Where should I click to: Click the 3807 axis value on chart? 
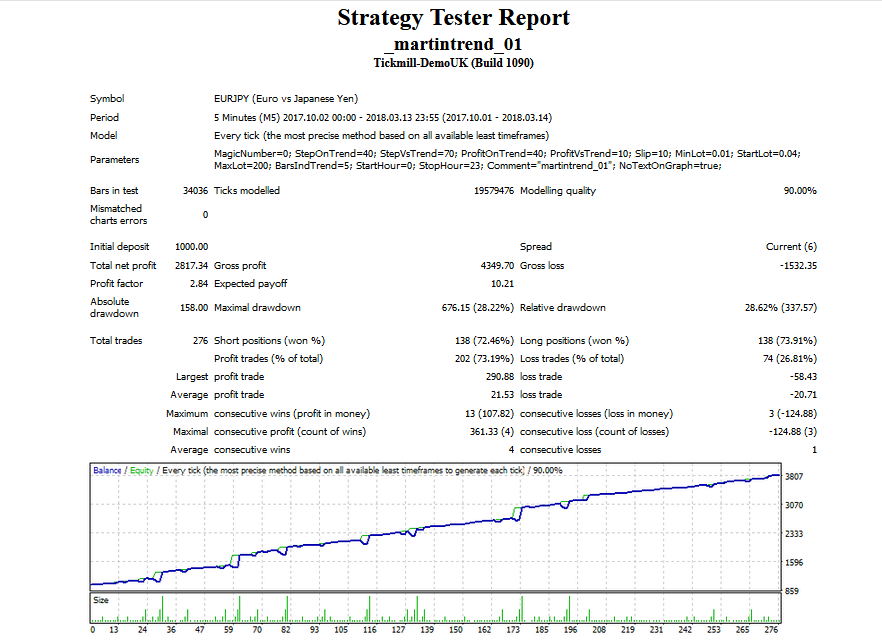tap(794, 476)
